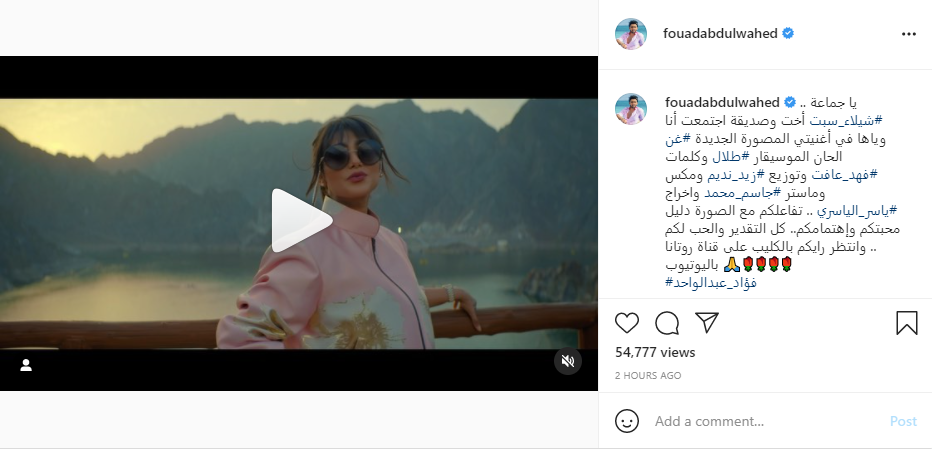Open hashtag #فؤاد_عبدالواحد
This screenshot has width=932, height=449.
tap(711, 282)
